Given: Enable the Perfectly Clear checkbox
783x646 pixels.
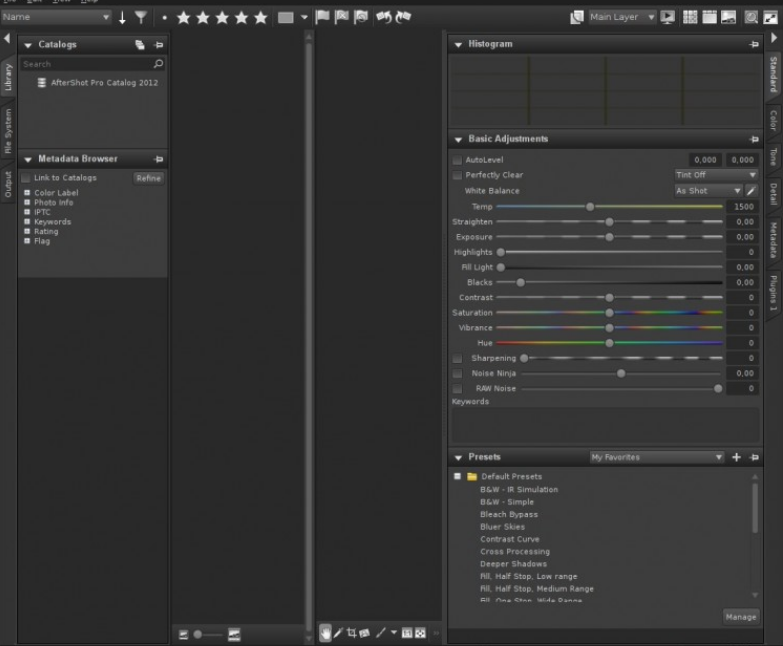Looking at the screenshot, I should click(x=457, y=175).
